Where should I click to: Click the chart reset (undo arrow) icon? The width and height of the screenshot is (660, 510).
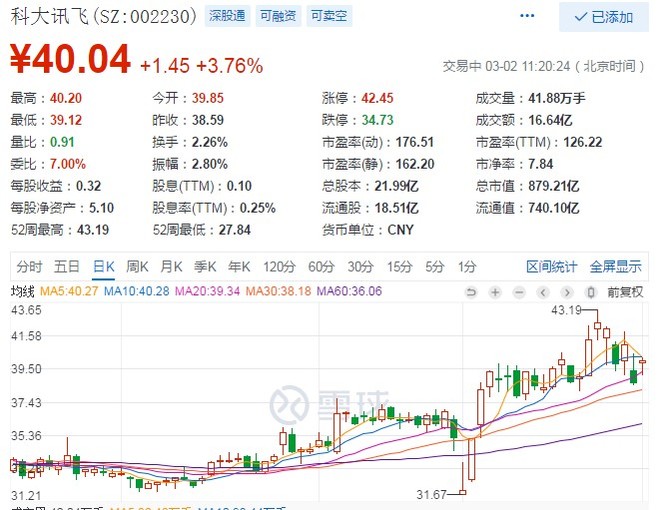(x=471, y=292)
